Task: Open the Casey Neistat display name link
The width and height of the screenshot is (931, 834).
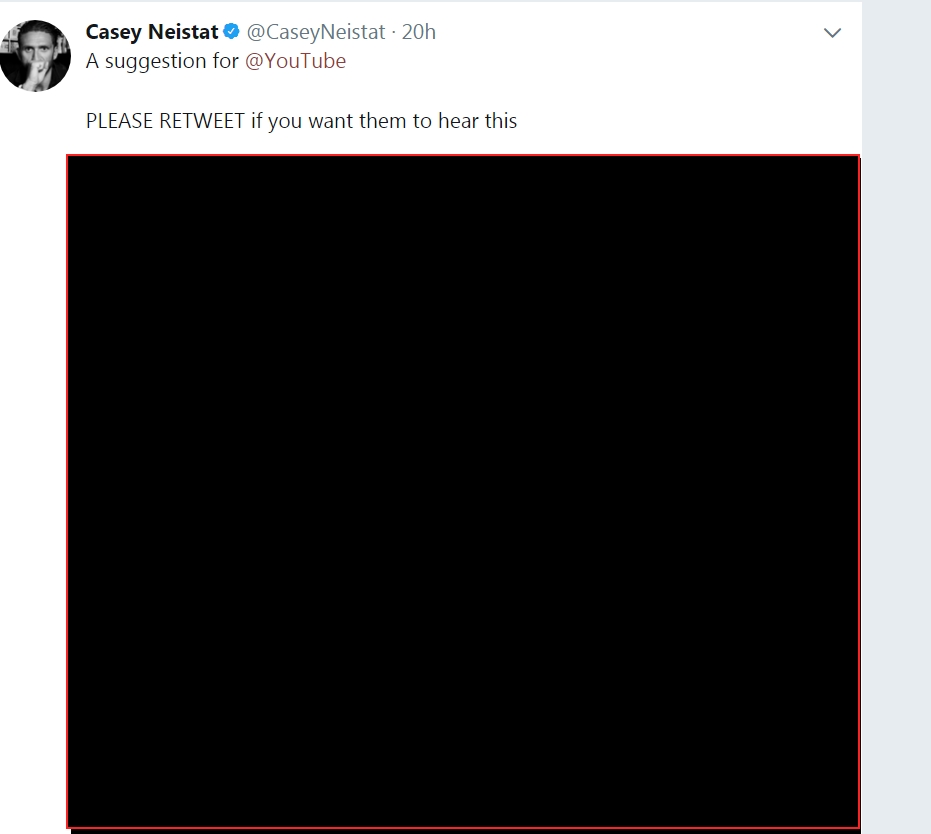Action: point(152,32)
